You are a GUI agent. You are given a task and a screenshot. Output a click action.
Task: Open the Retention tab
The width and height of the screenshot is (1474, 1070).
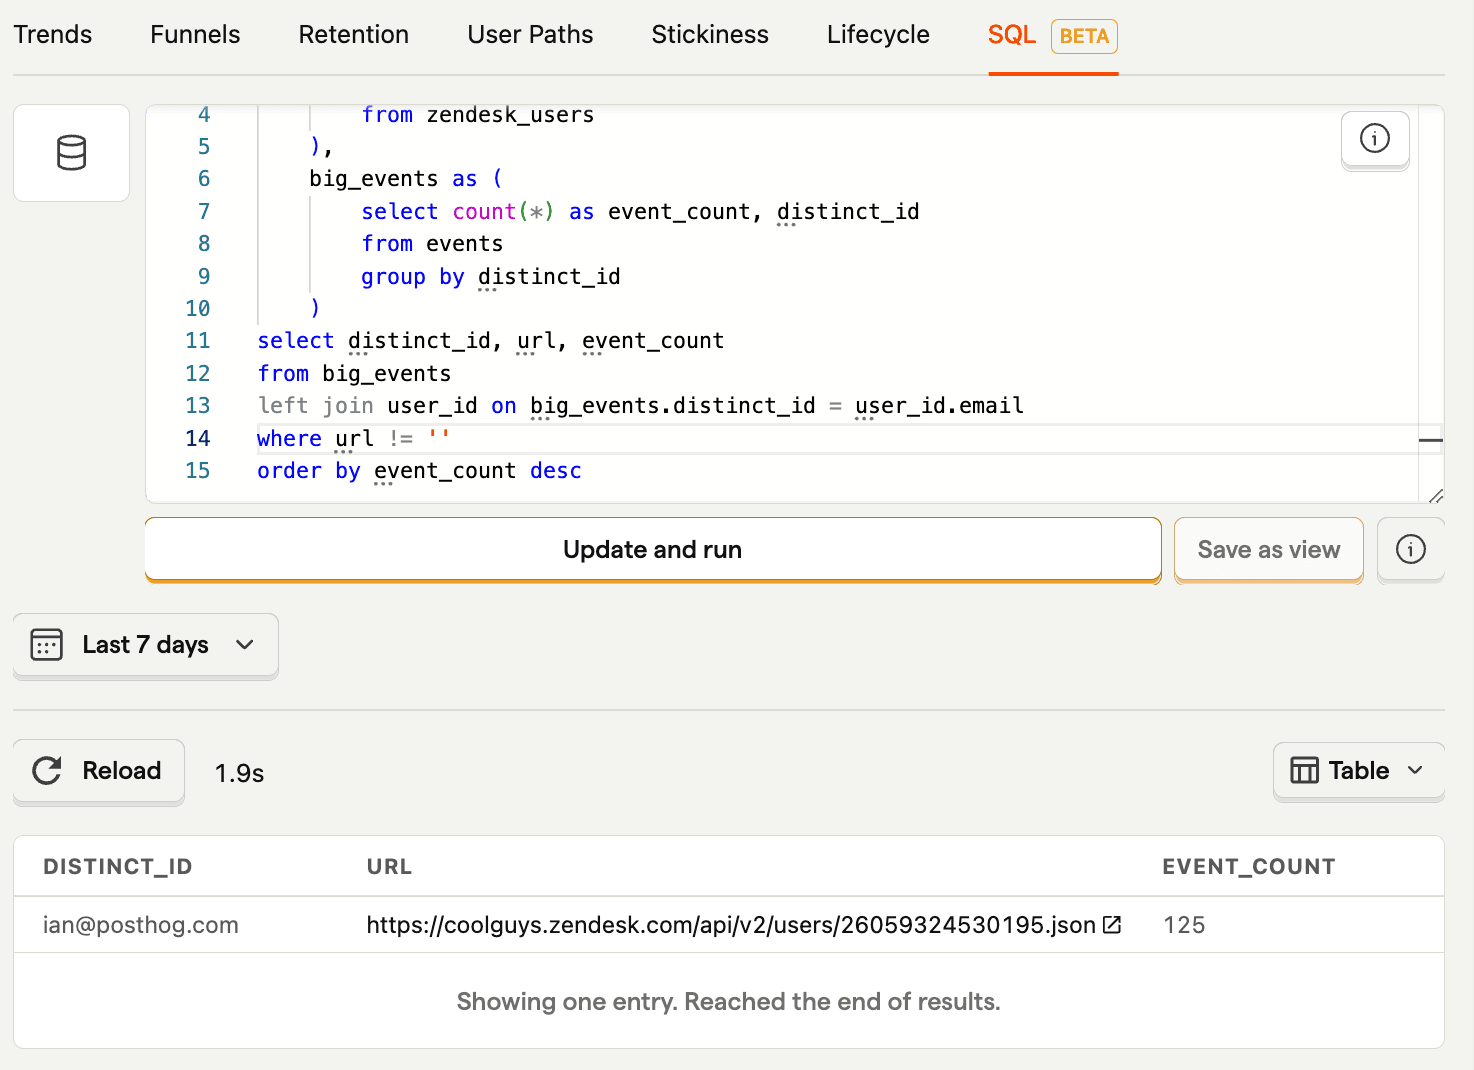pyautogui.click(x=354, y=35)
